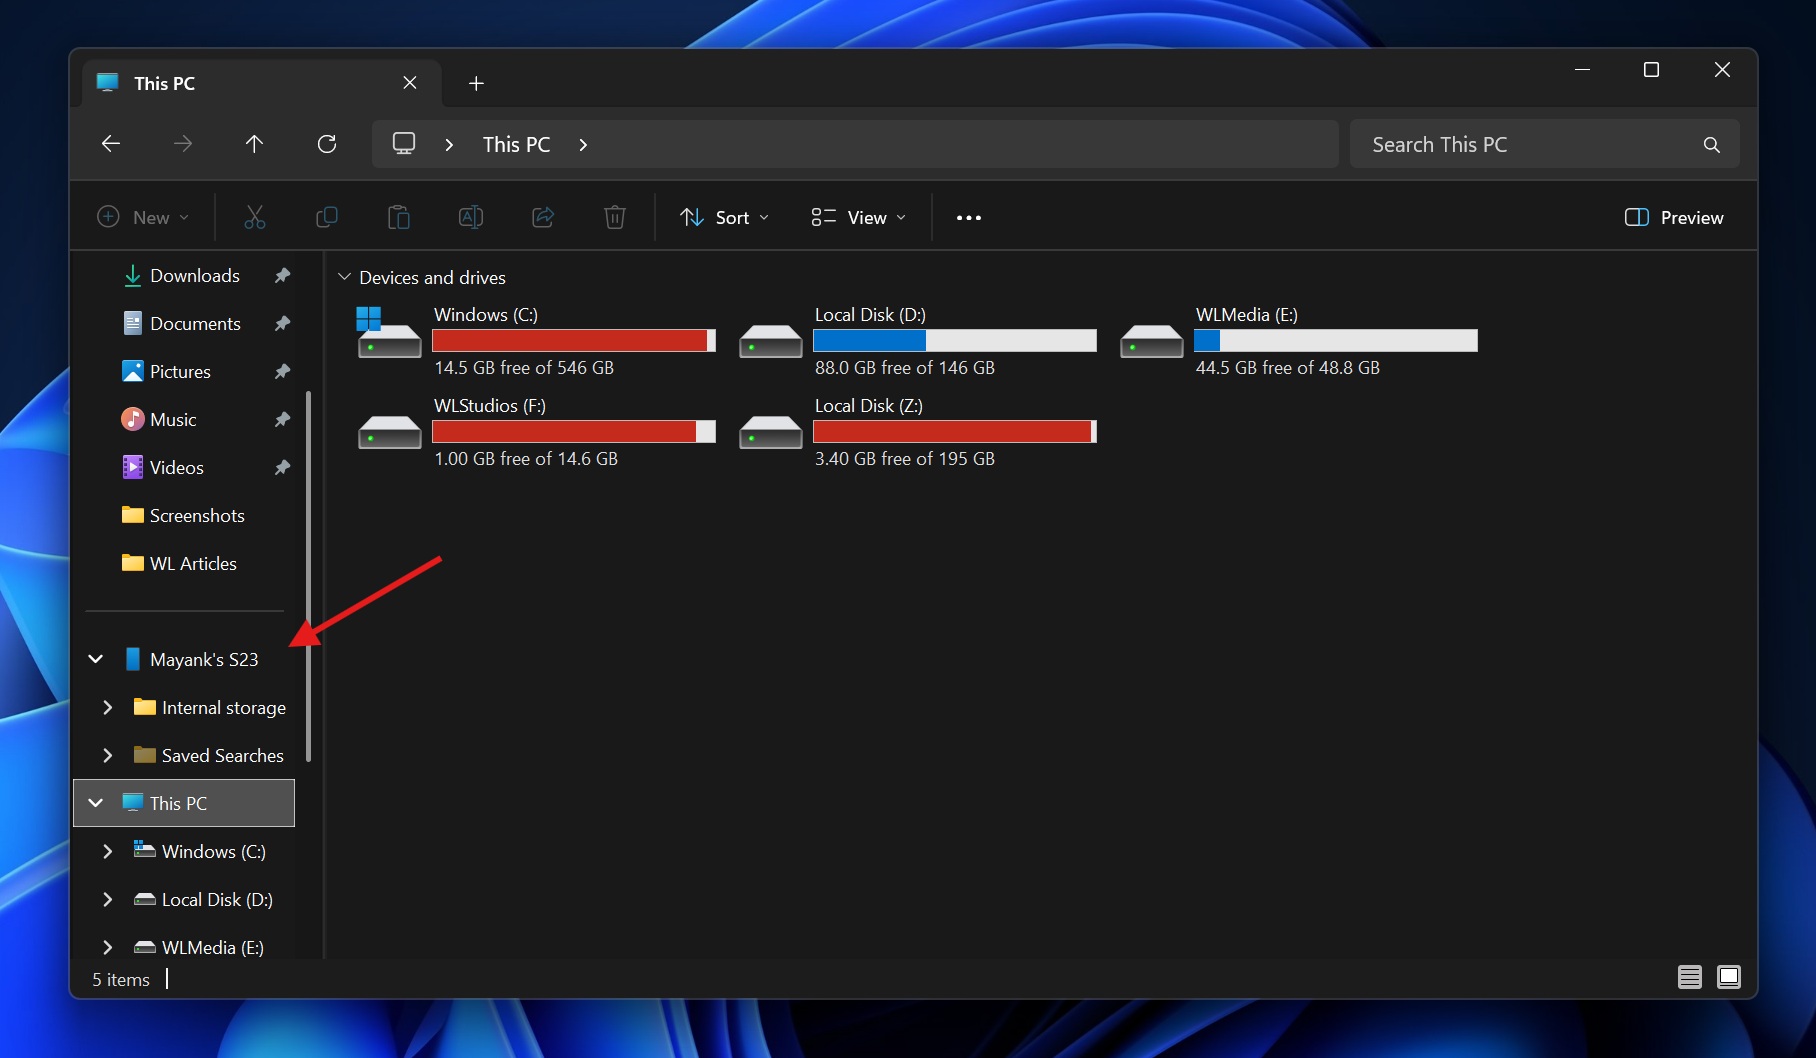
Task: Open the Sort dropdown
Action: pos(724,217)
